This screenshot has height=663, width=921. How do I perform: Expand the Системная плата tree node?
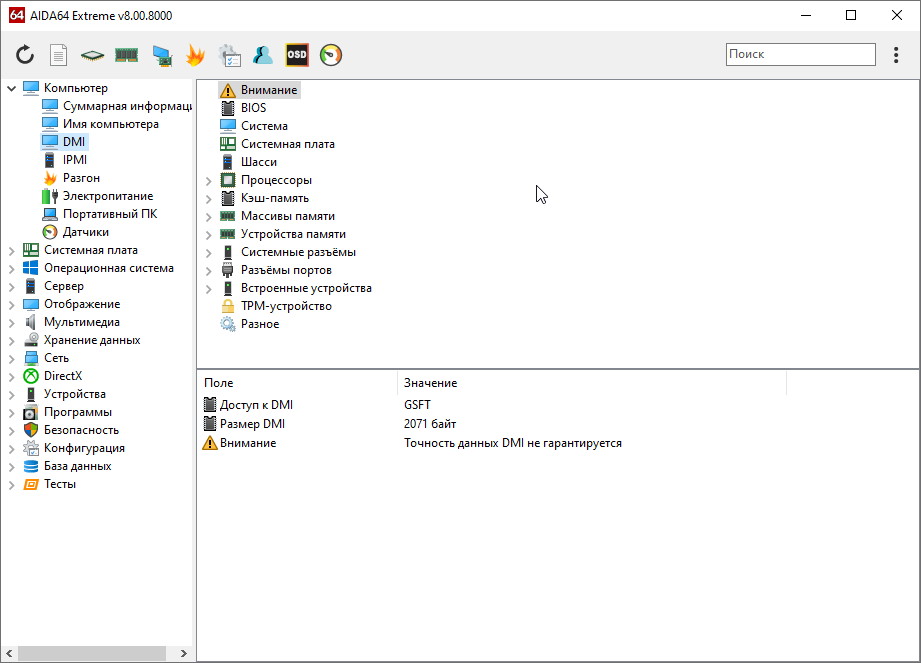(11, 251)
